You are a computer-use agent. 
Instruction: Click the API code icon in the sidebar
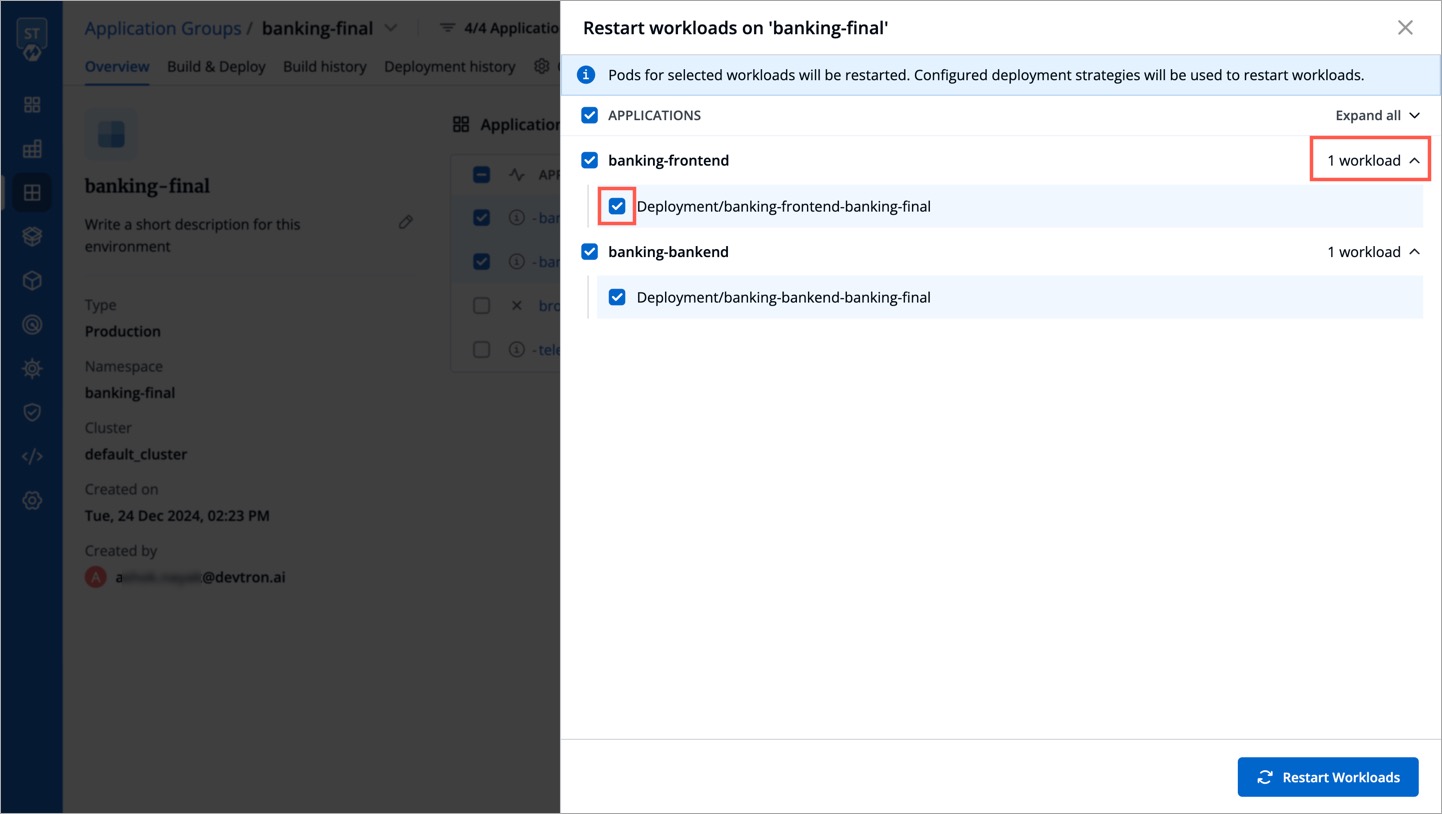pyautogui.click(x=31, y=456)
